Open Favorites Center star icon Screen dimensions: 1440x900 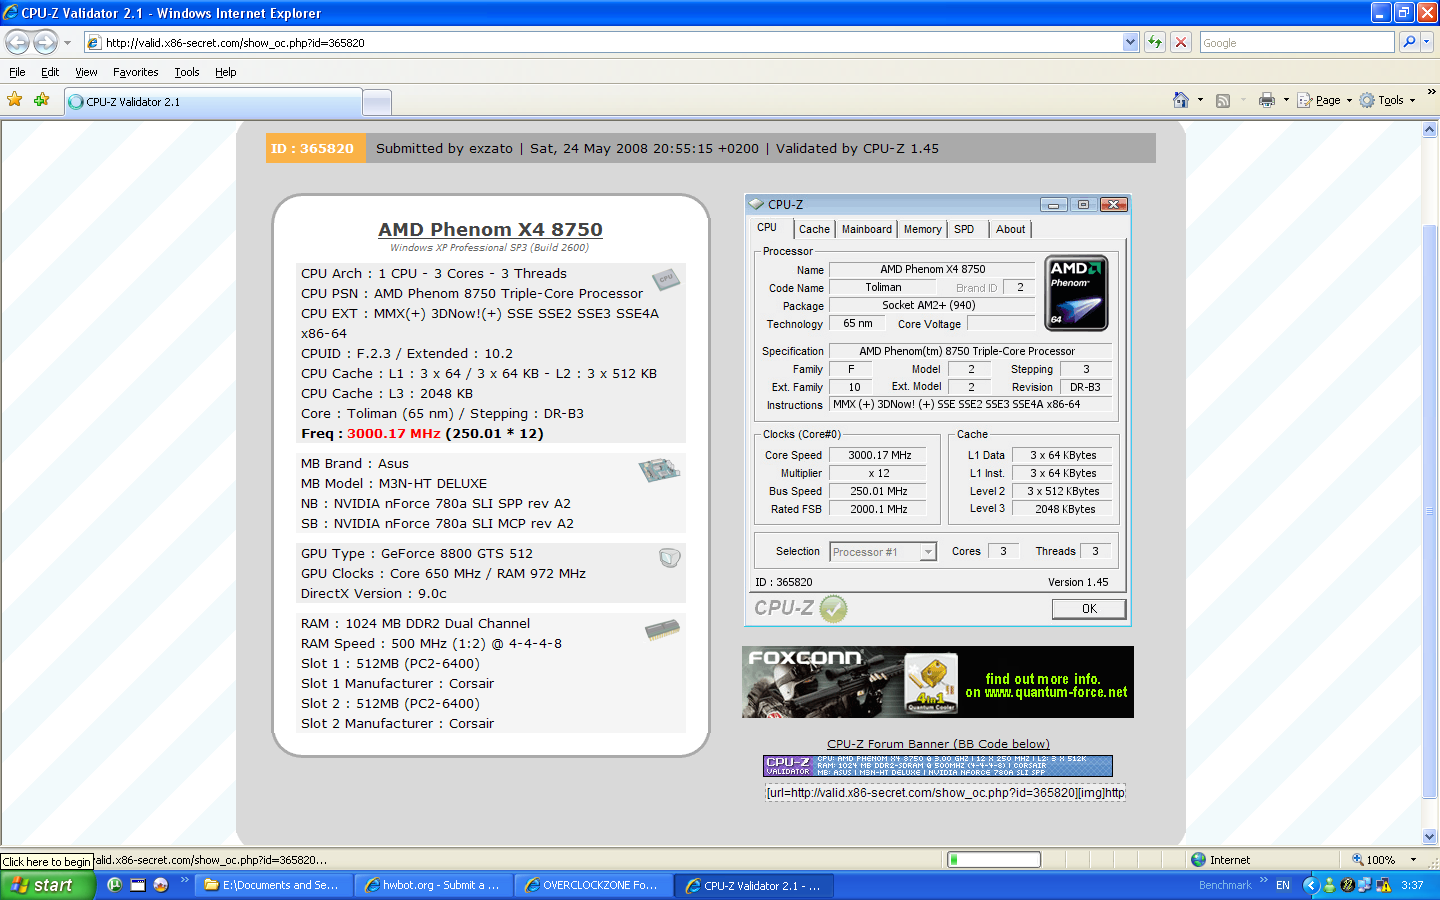click(x=14, y=99)
